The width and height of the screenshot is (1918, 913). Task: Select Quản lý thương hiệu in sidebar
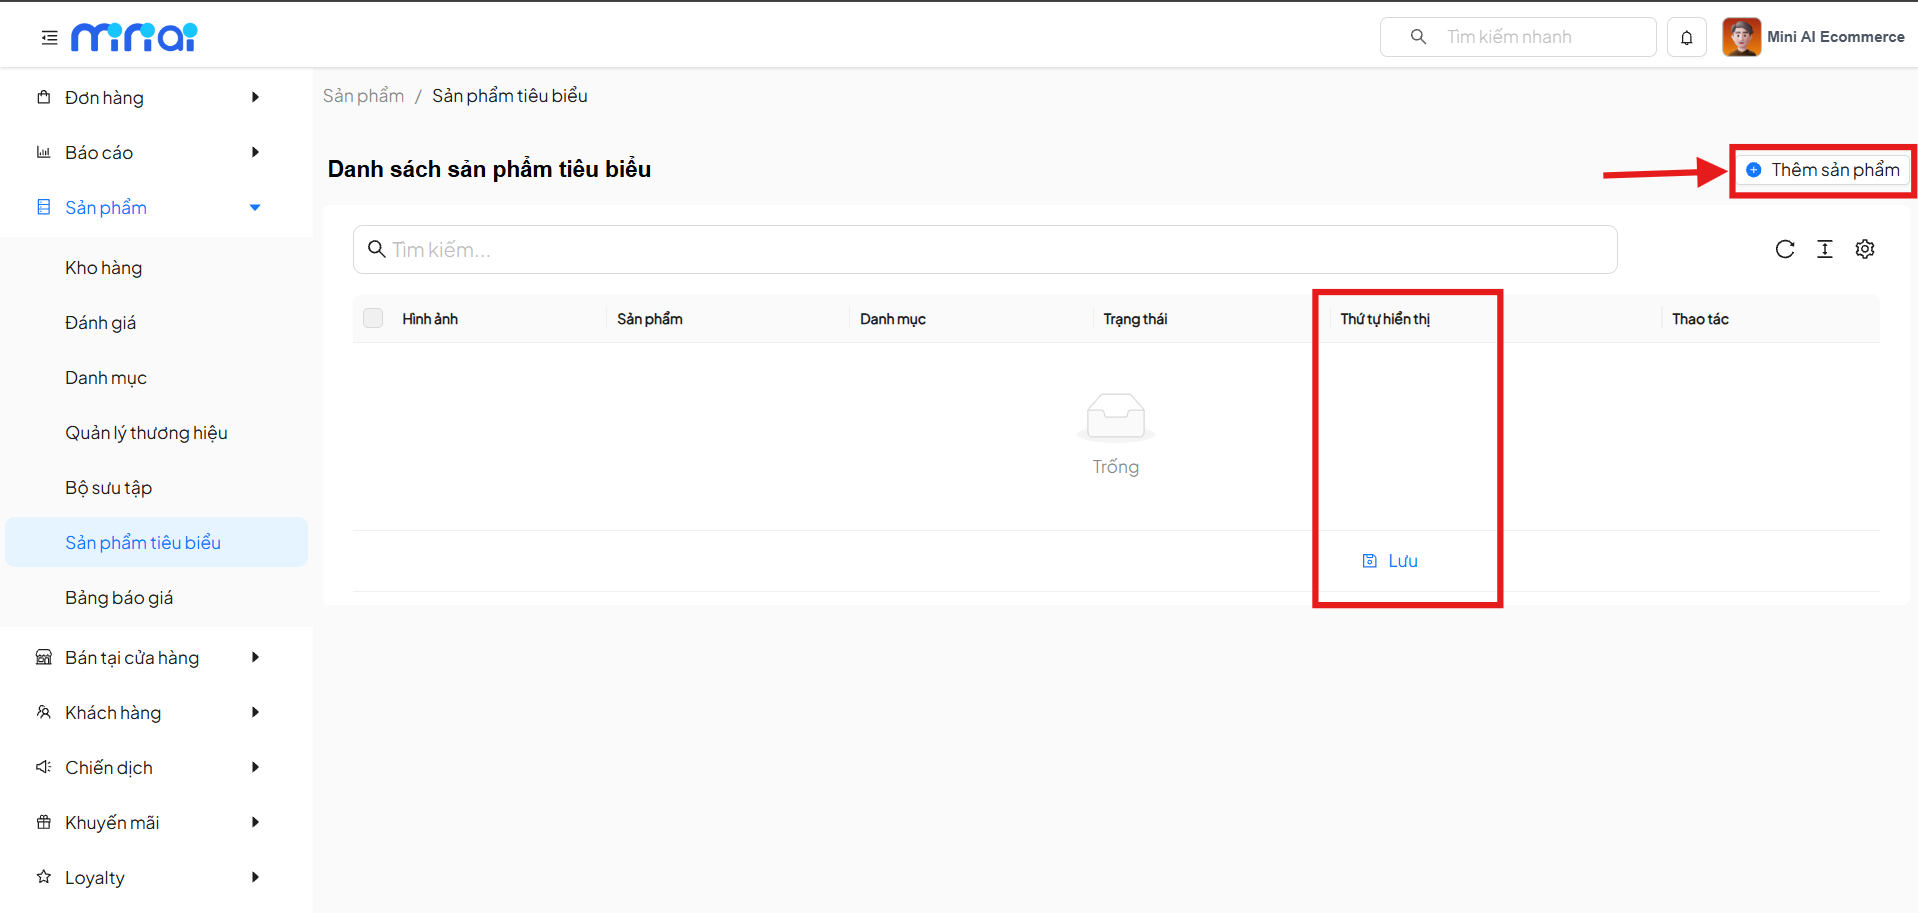pos(146,433)
